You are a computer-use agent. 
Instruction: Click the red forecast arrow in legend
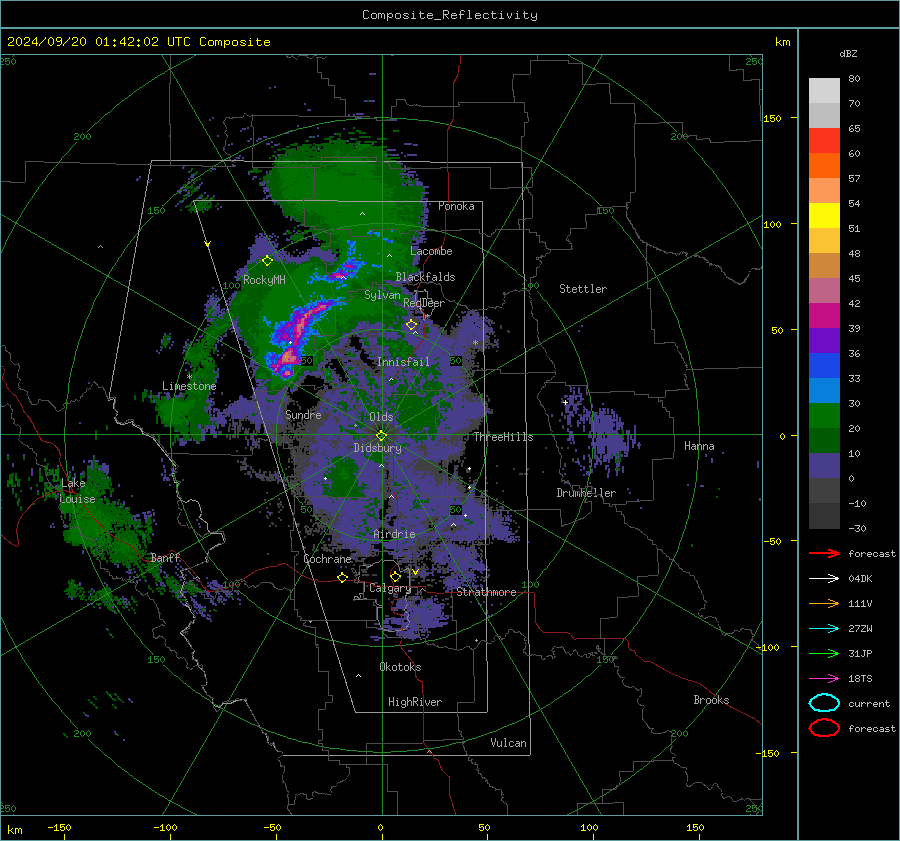pyautogui.click(x=824, y=553)
